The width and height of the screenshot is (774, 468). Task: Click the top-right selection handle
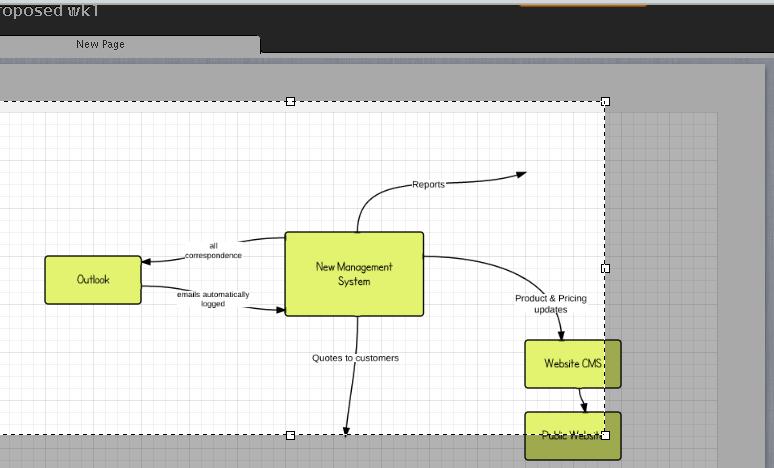pyautogui.click(x=605, y=101)
